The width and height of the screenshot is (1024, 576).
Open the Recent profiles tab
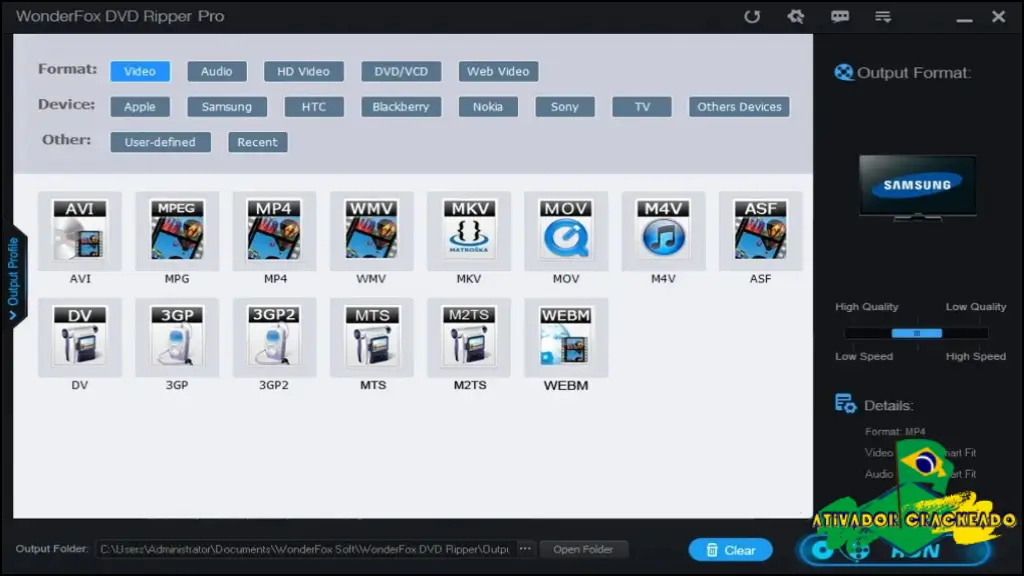click(x=257, y=142)
